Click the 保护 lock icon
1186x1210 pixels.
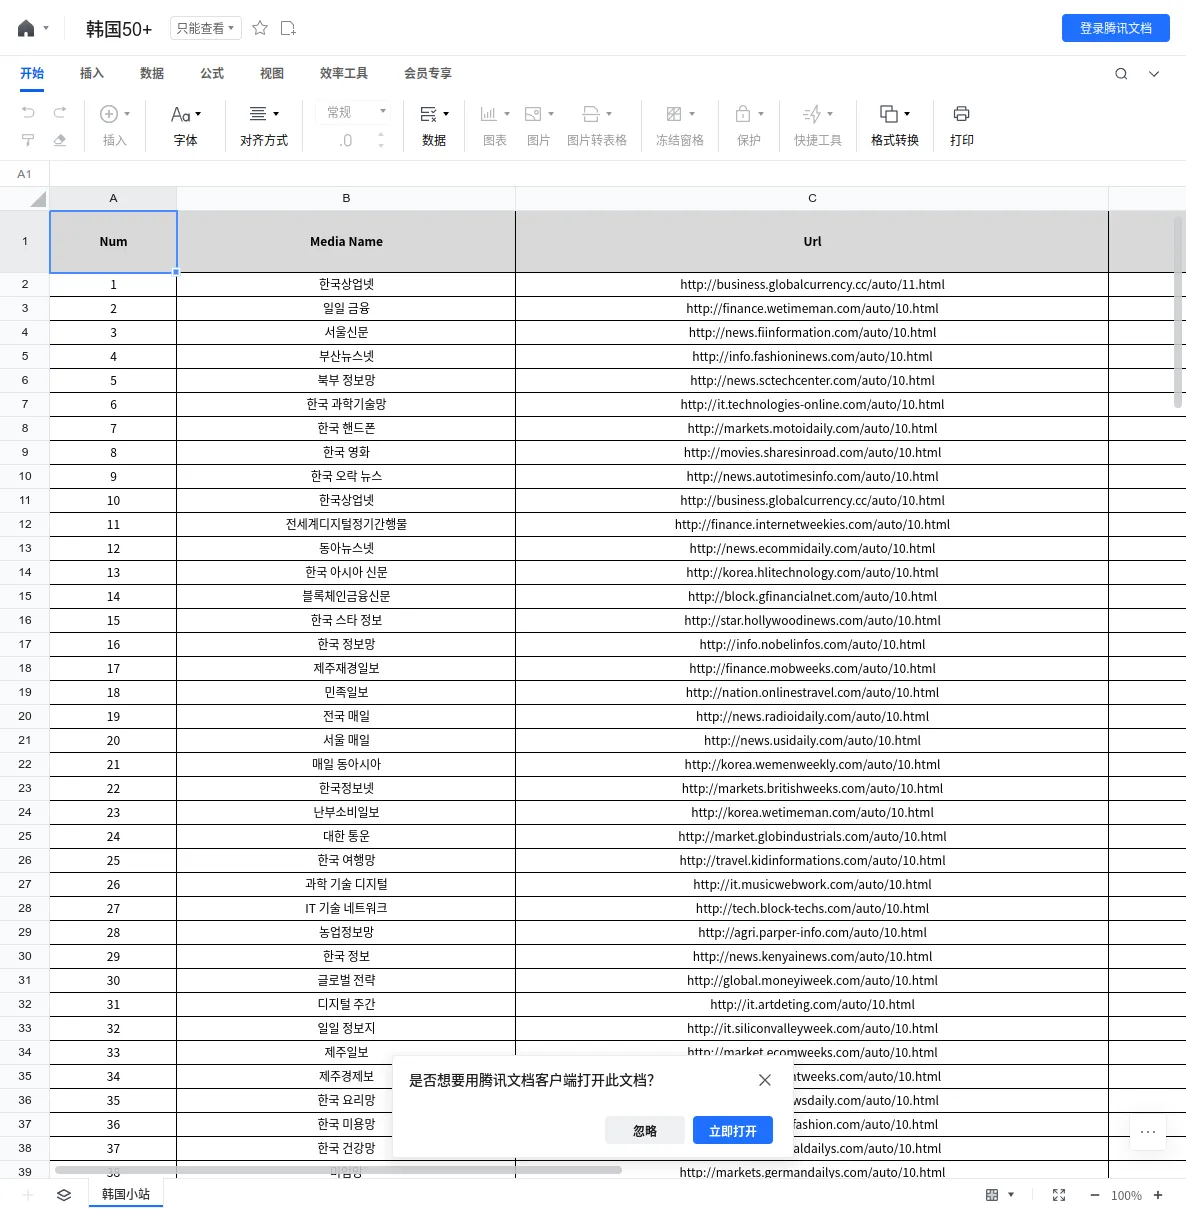(x=743, y=114)
